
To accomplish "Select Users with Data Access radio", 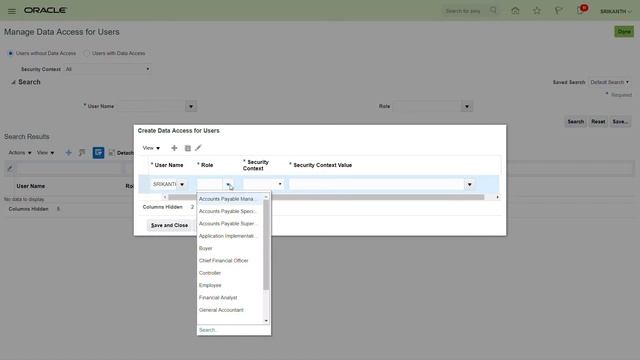I will point(87,53).
